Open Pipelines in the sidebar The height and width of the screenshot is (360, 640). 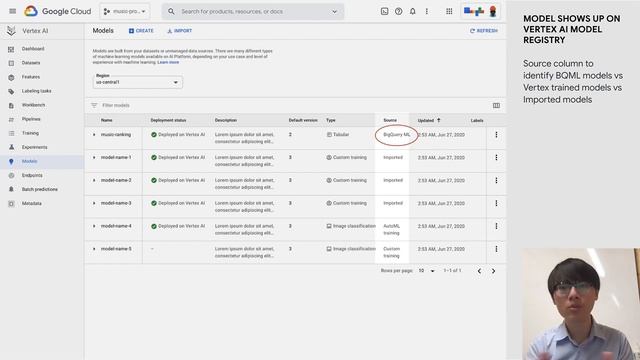click(31, 119)
